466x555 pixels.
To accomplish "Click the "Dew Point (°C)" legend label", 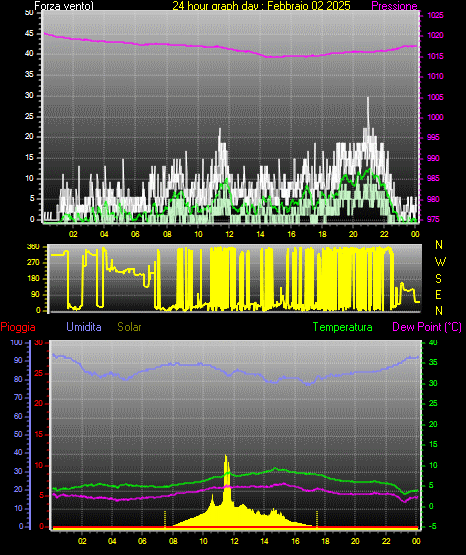I will pyautogui.click(x=427, y=327).
